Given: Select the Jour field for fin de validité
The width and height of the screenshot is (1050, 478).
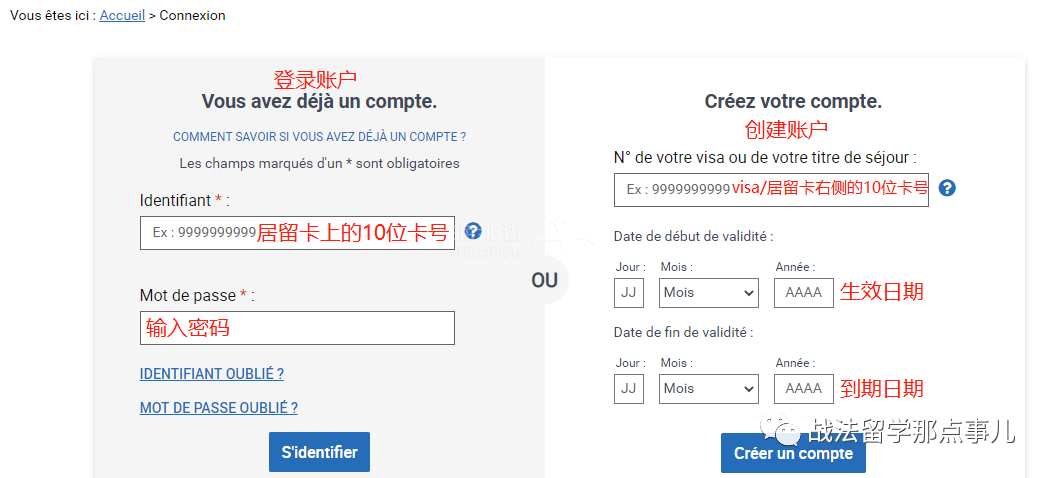Looking at the screenshot, I should (629, 388).
